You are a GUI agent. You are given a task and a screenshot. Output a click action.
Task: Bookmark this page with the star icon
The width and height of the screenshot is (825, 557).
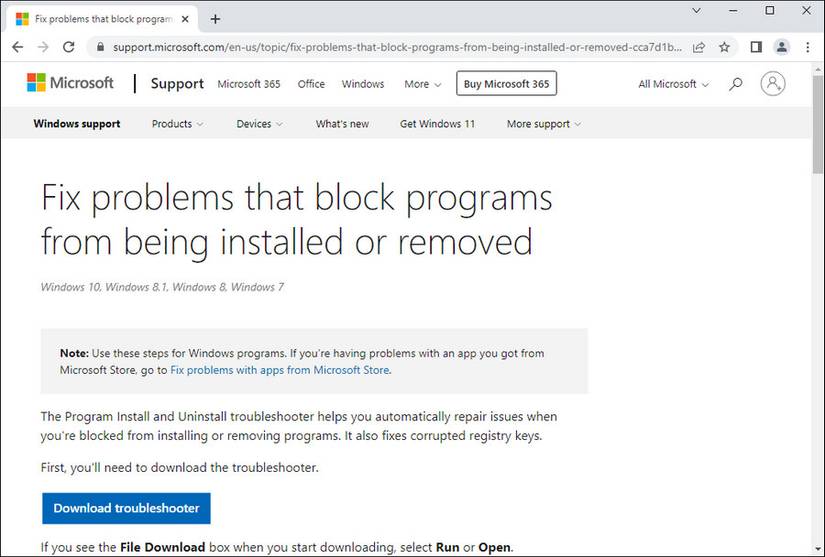pyautogui.click(x=724, y=47)
